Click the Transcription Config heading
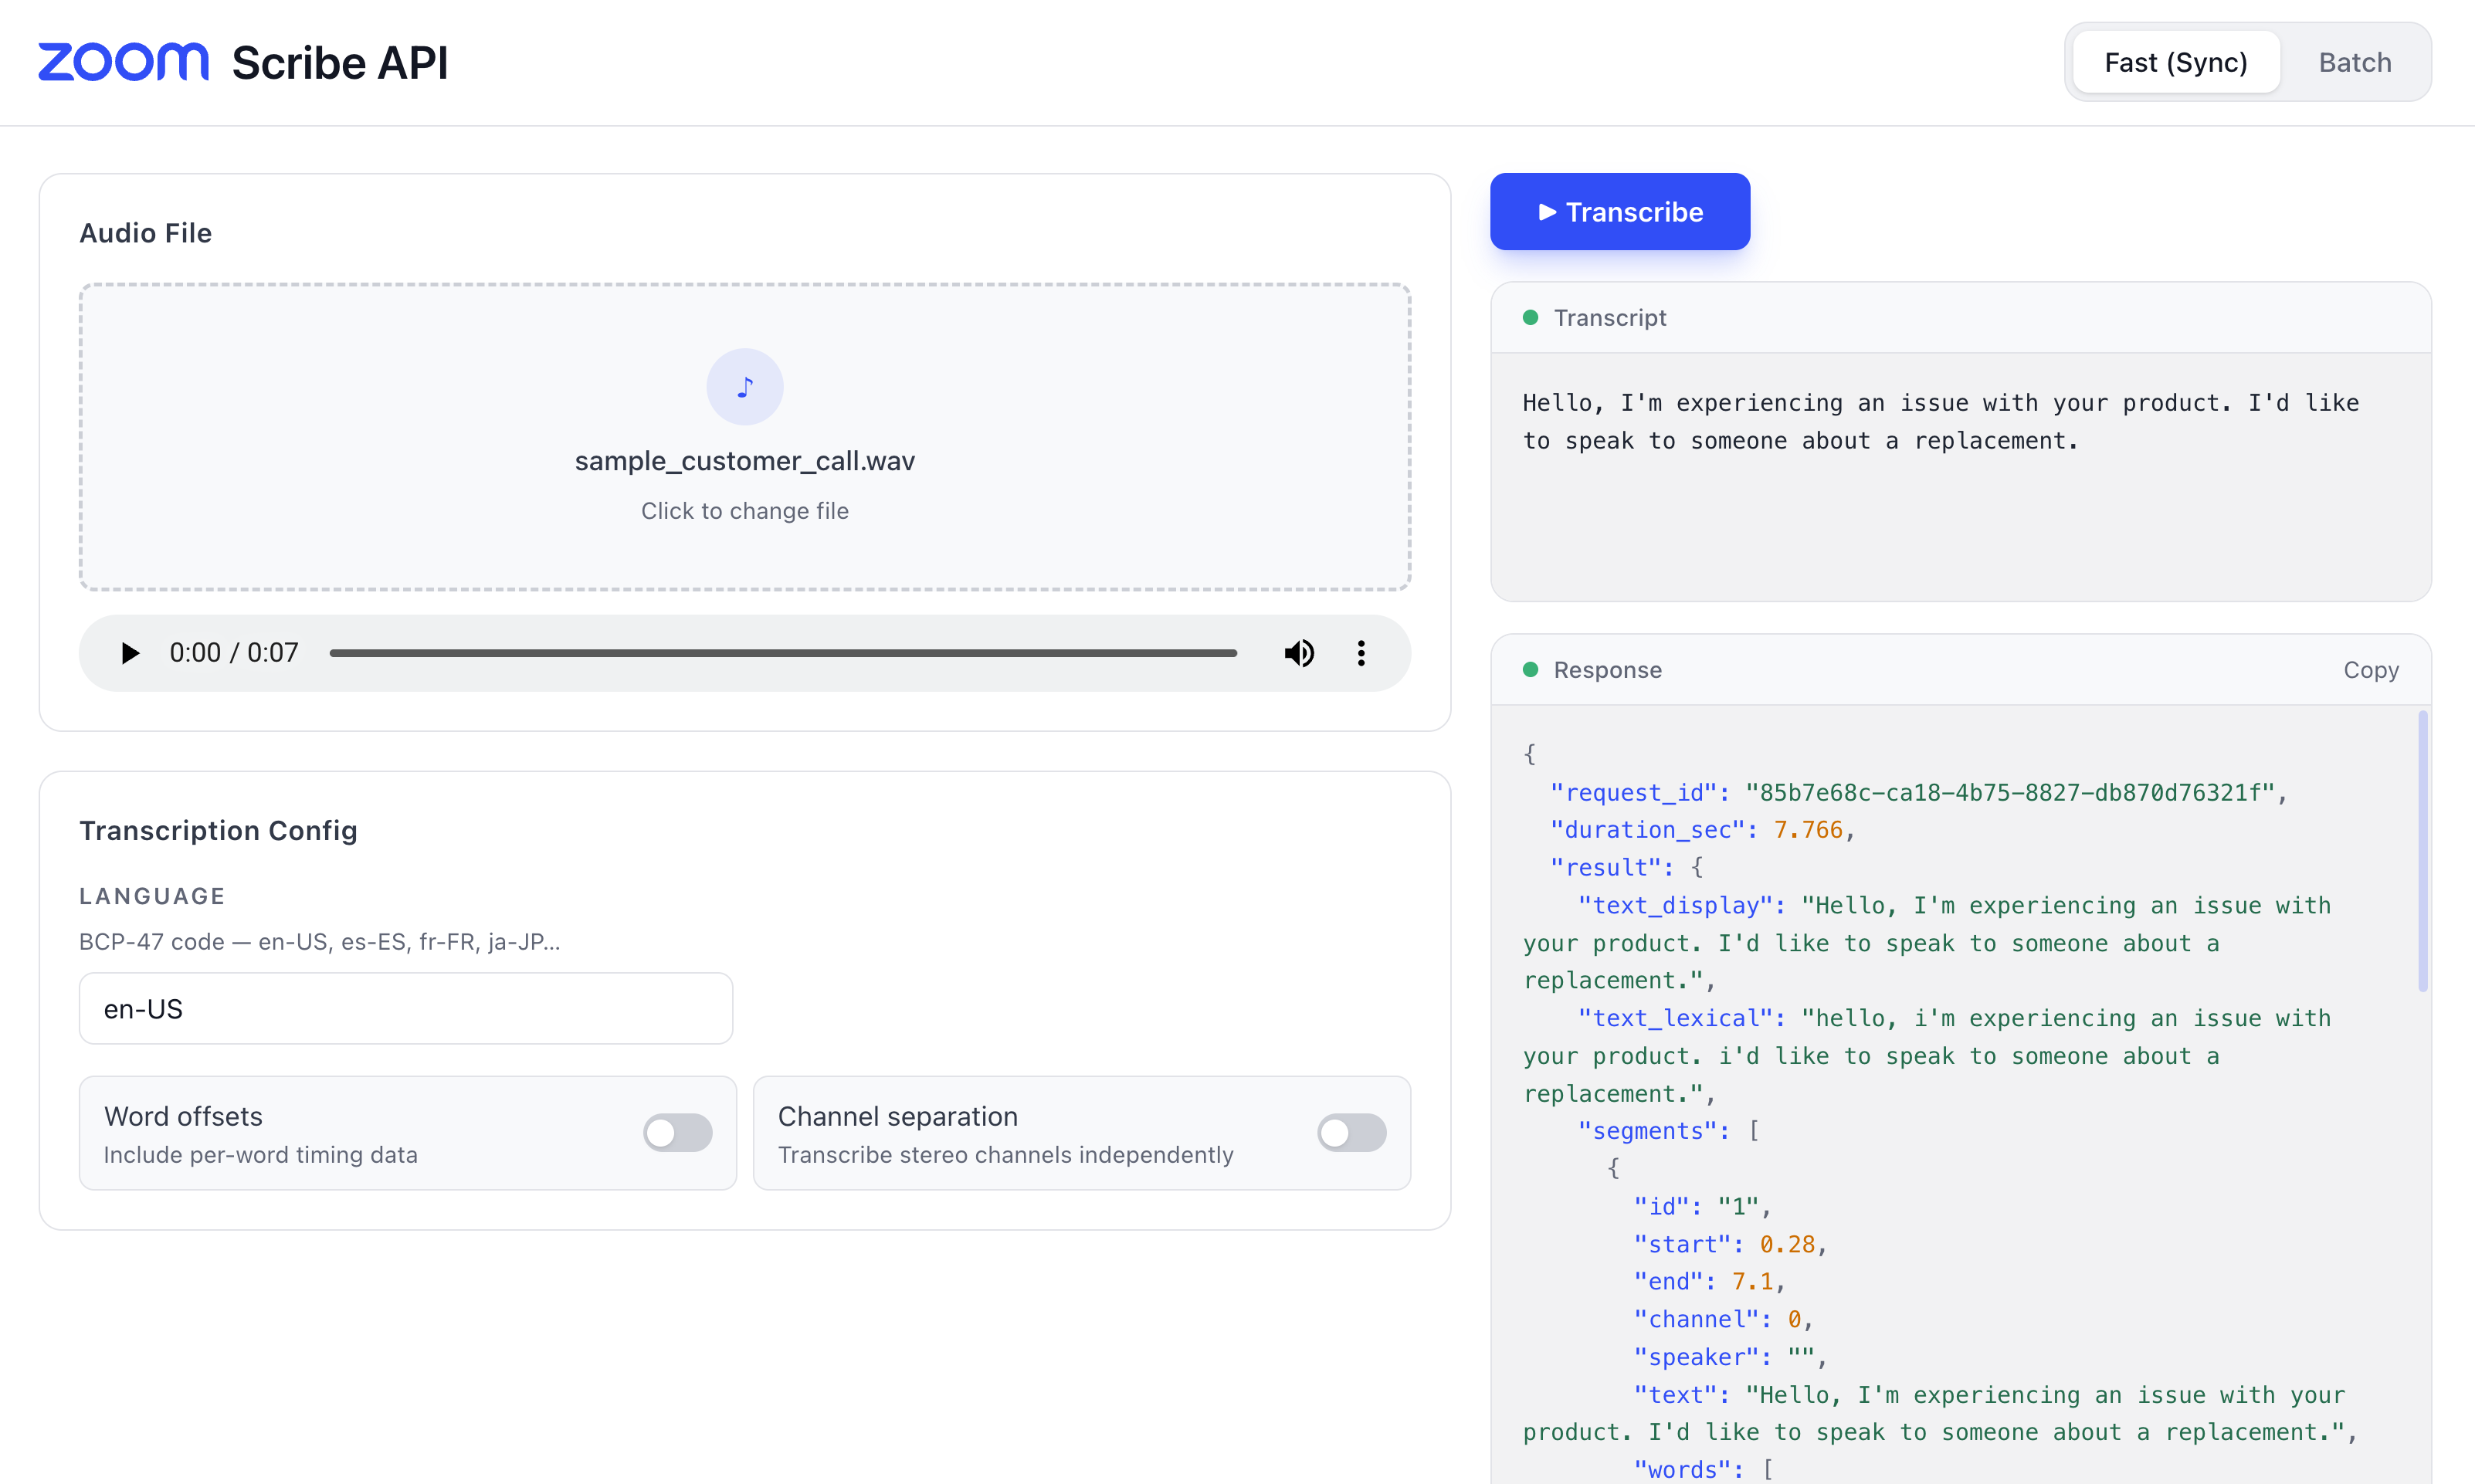 (x=218, y=831)
